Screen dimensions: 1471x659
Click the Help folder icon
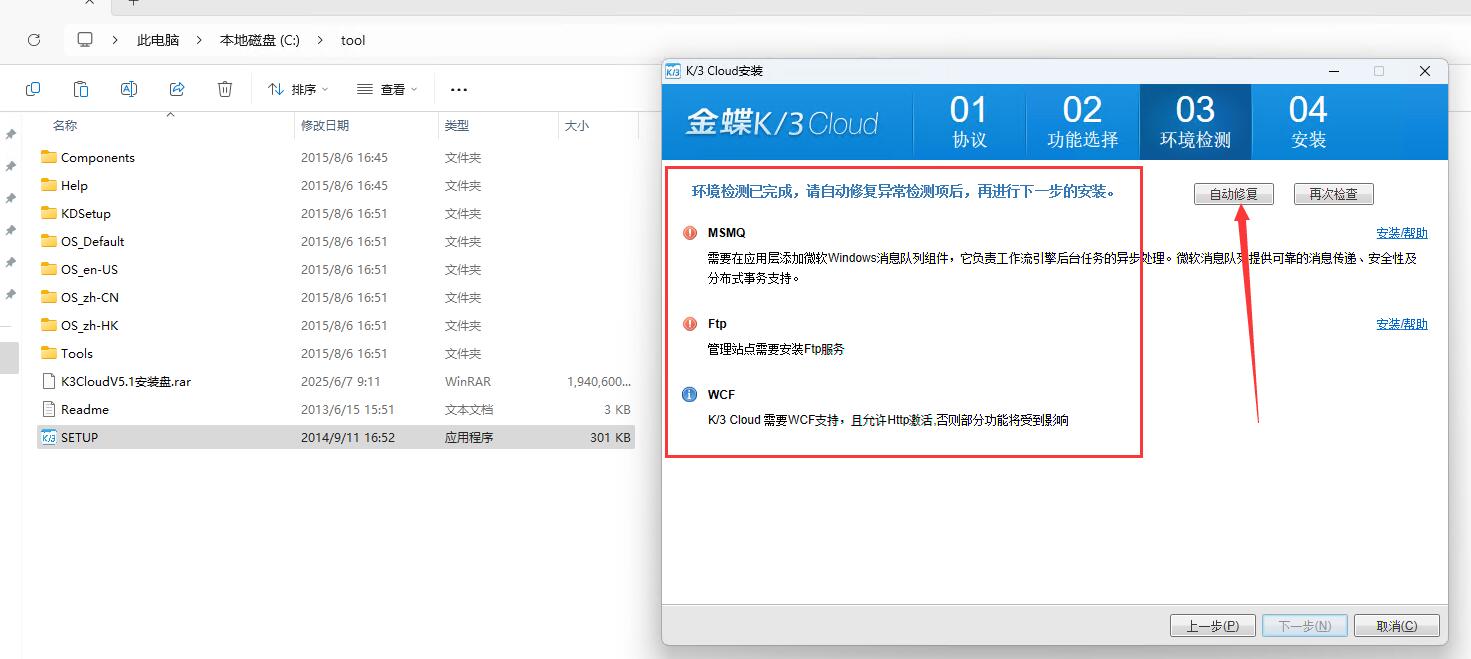click(x=49, y=185)
